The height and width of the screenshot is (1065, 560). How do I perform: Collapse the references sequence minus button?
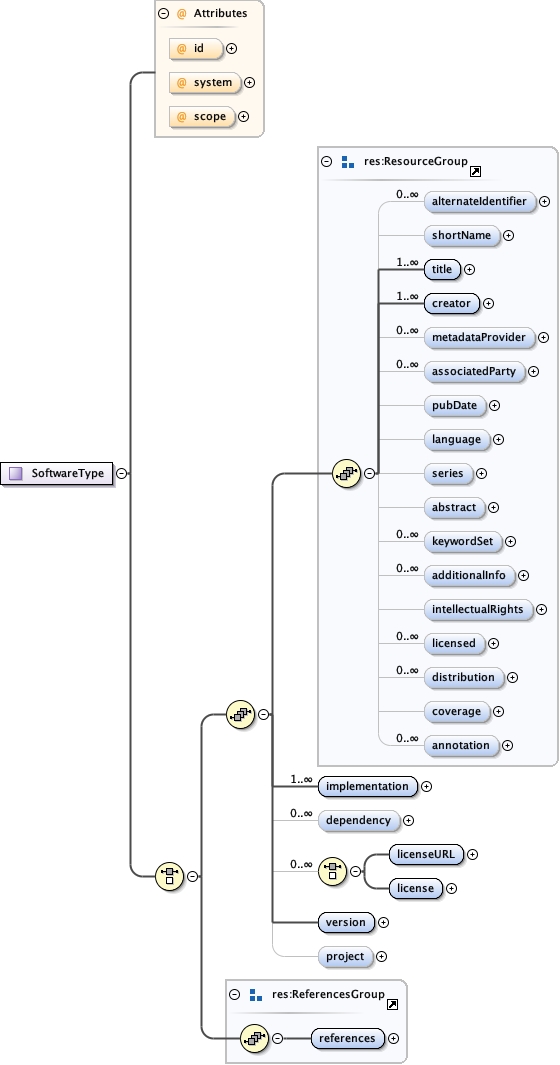coord(277,1039)
